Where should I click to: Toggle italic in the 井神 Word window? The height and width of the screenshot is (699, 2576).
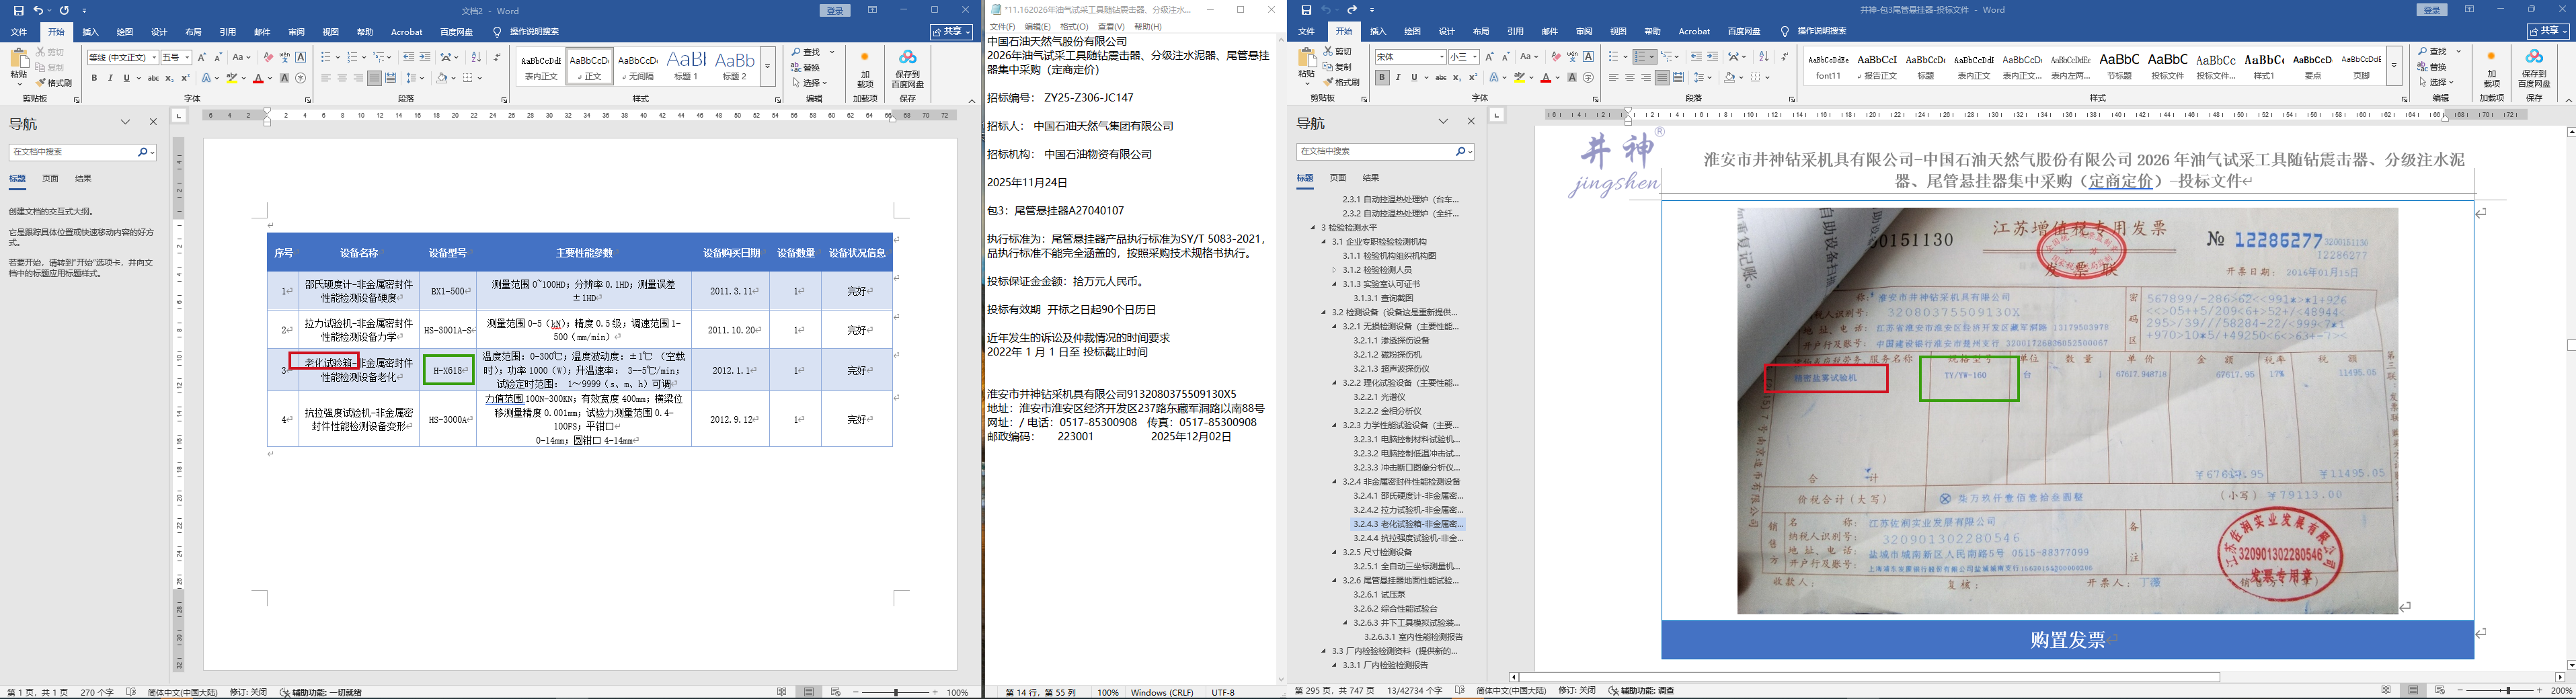tap(1398, 77)
